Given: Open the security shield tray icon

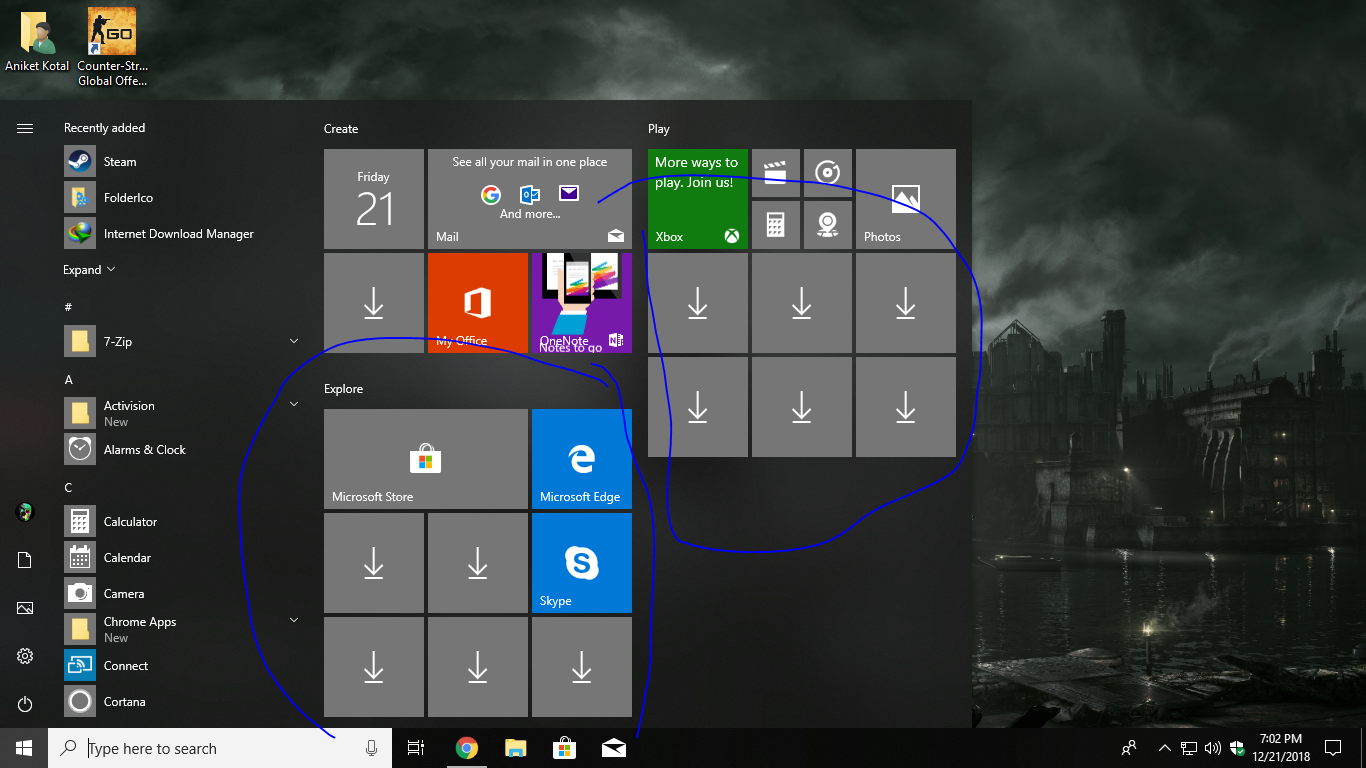Looking at the screenshot, I should (x=1237, y=748).
